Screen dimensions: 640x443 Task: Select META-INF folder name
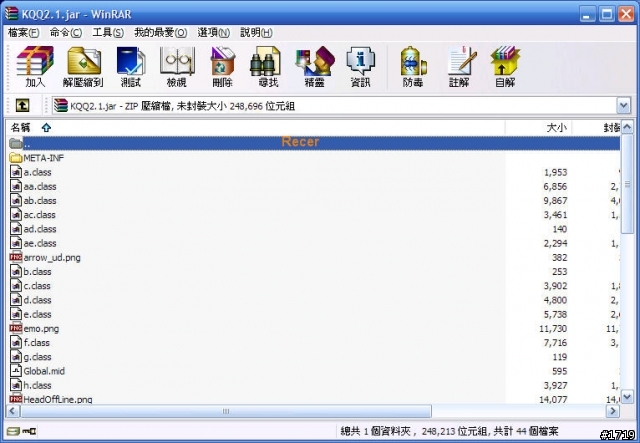(x=44, y=158)
